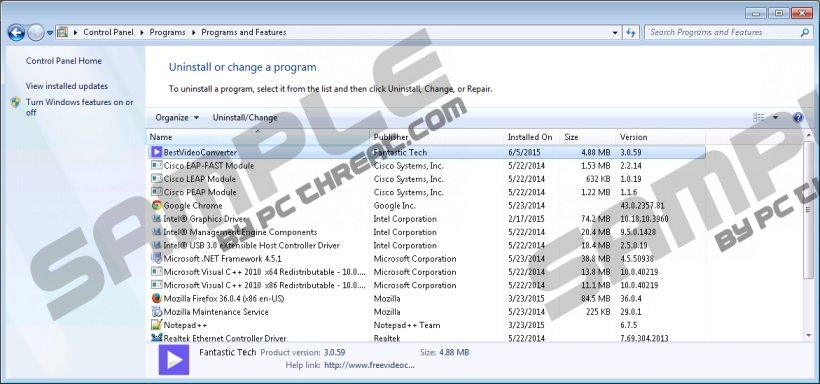The height and width of the screenshot is (384, 820).
Task: Click the refresh button beside address bar
Action: [631, 32]
